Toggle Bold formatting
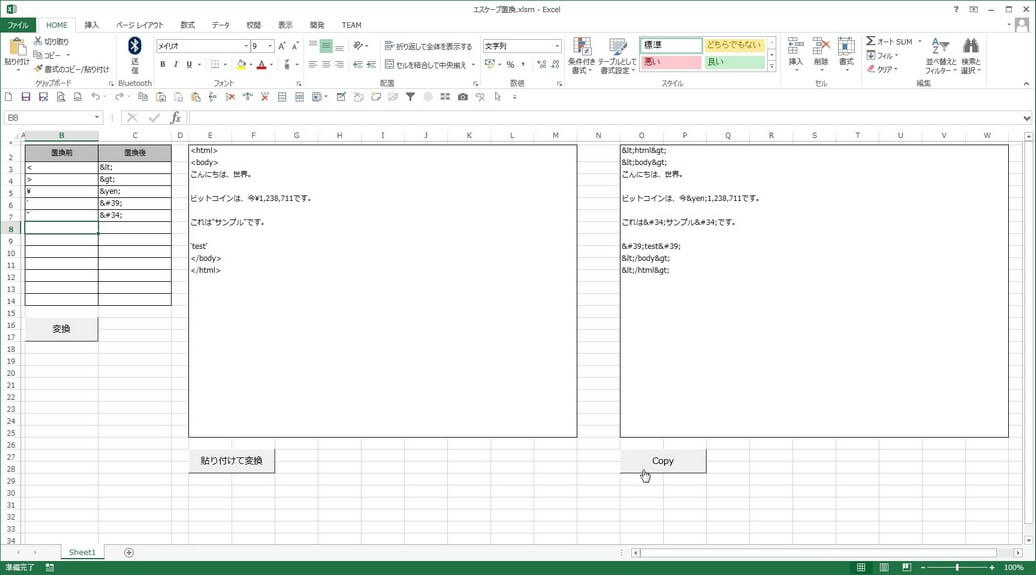1036x575 pixels. pos(162,65)
